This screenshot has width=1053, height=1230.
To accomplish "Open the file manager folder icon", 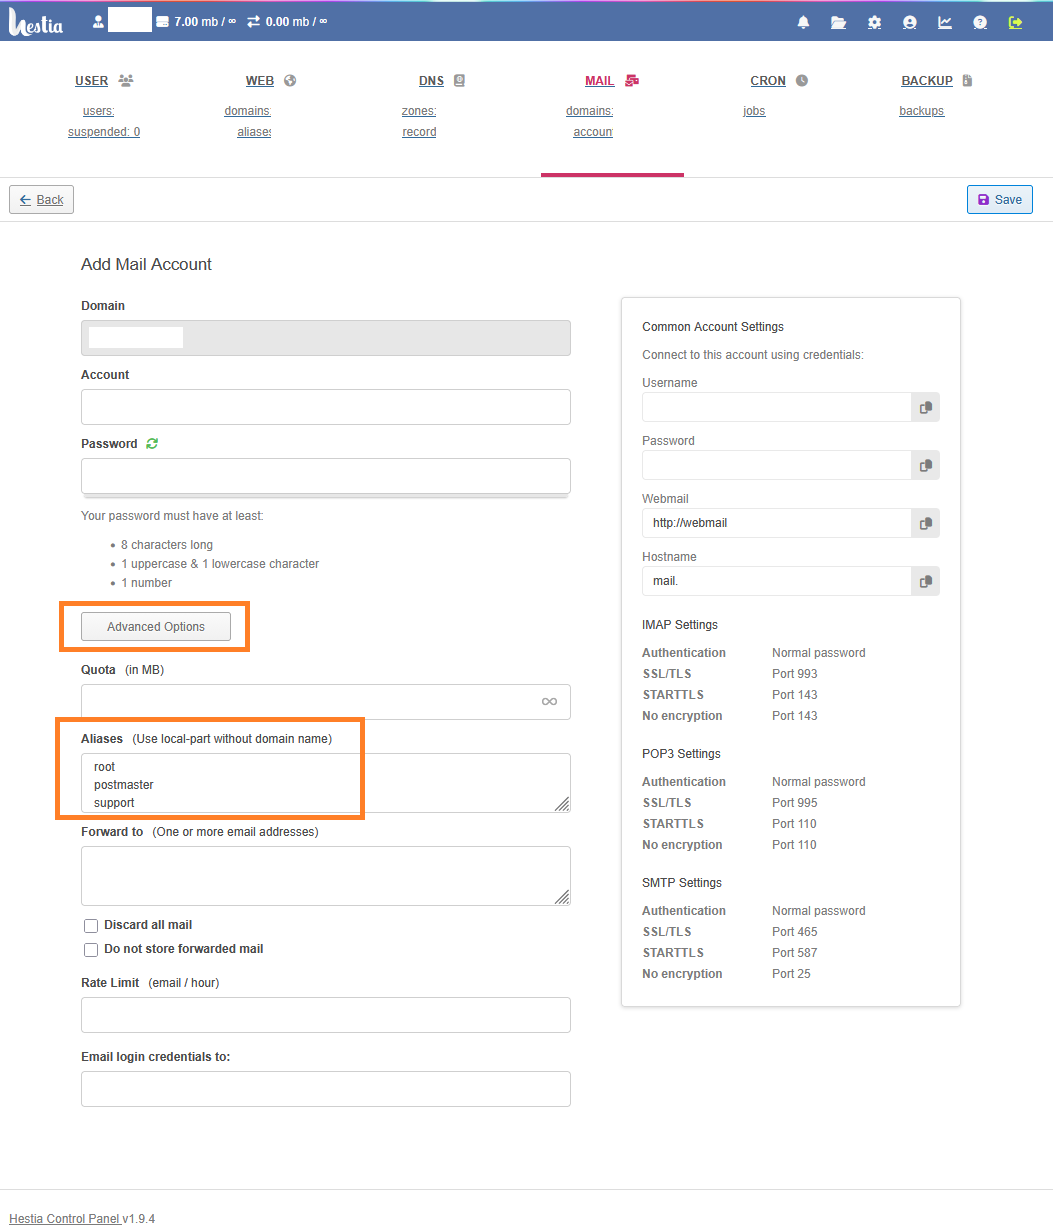I will (x=838, y=22).
